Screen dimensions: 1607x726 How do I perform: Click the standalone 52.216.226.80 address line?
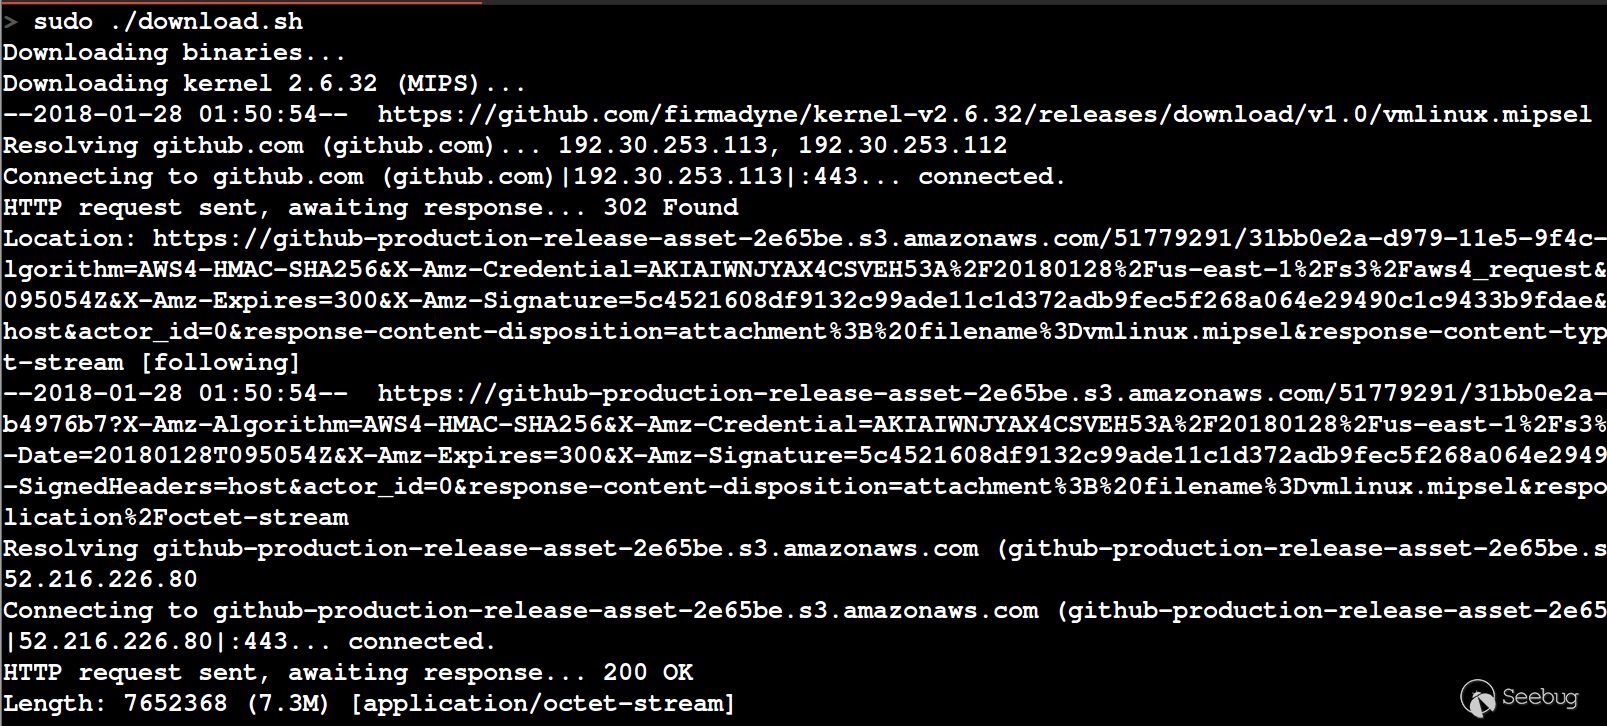pos(100,579)
